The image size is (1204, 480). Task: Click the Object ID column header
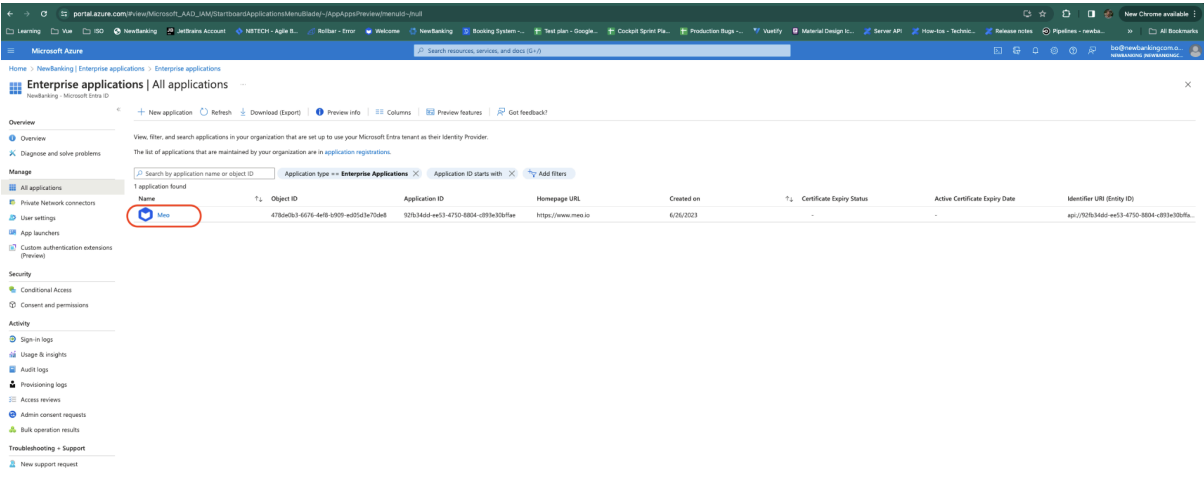[282, 199]
